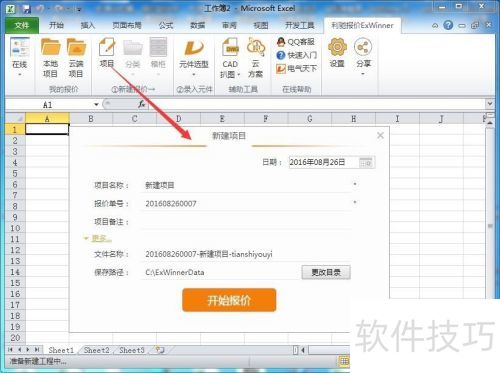The image size is (500, 373).
Task: Select column J header
Action: [441, 118]
